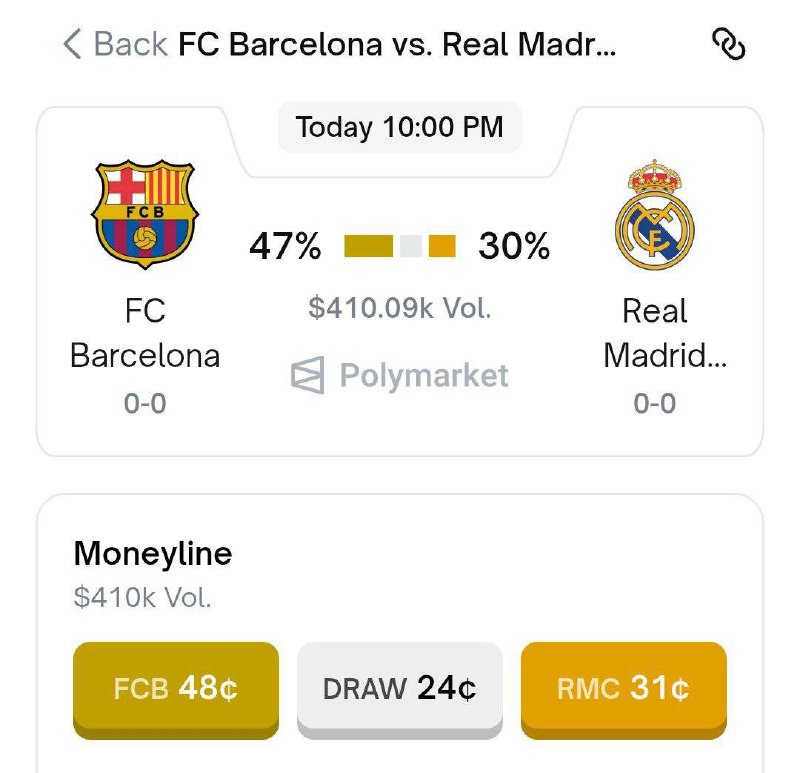Tap the back chevron arrow icon
This screenshot has height=773, width=800.
point(72,44)
